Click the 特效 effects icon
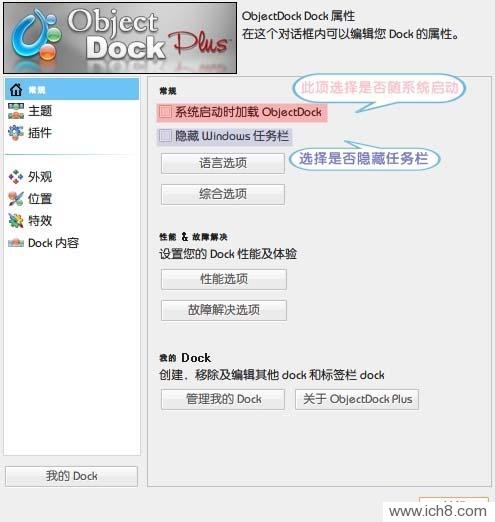Screen dimensions: 495x522 click(x=16, y=221)
